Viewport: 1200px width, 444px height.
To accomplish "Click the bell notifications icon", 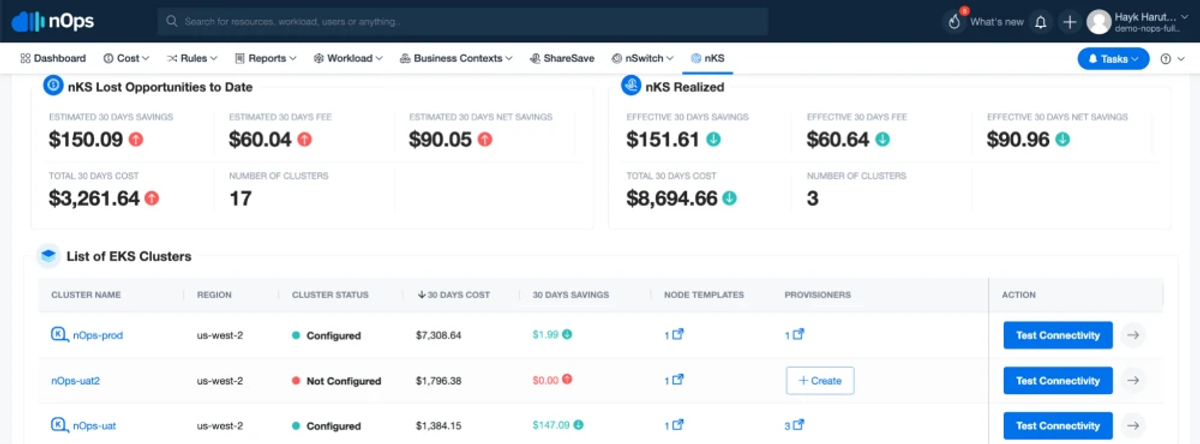I will click(1041, 21).
